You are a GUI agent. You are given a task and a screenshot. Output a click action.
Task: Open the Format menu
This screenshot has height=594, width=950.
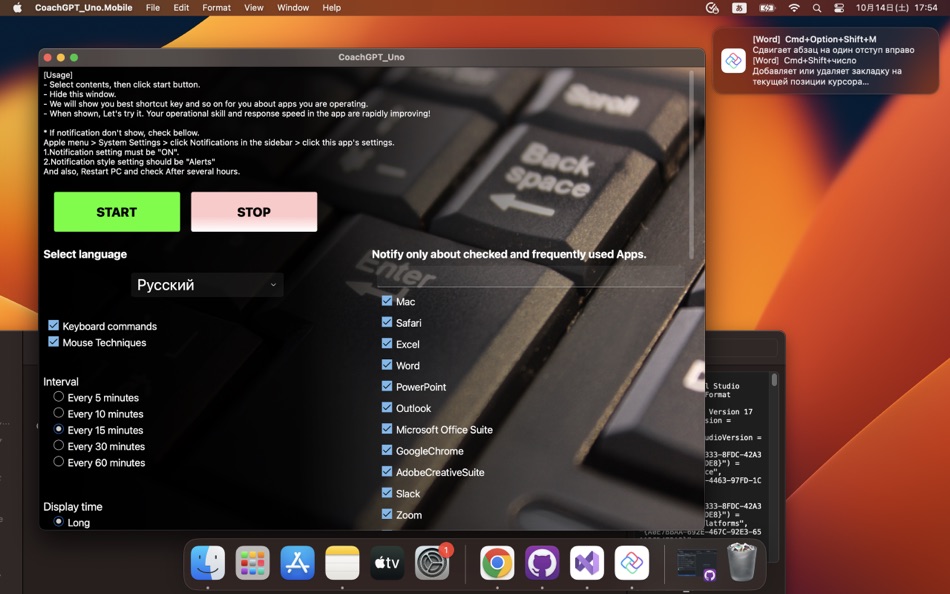point(216,8)
